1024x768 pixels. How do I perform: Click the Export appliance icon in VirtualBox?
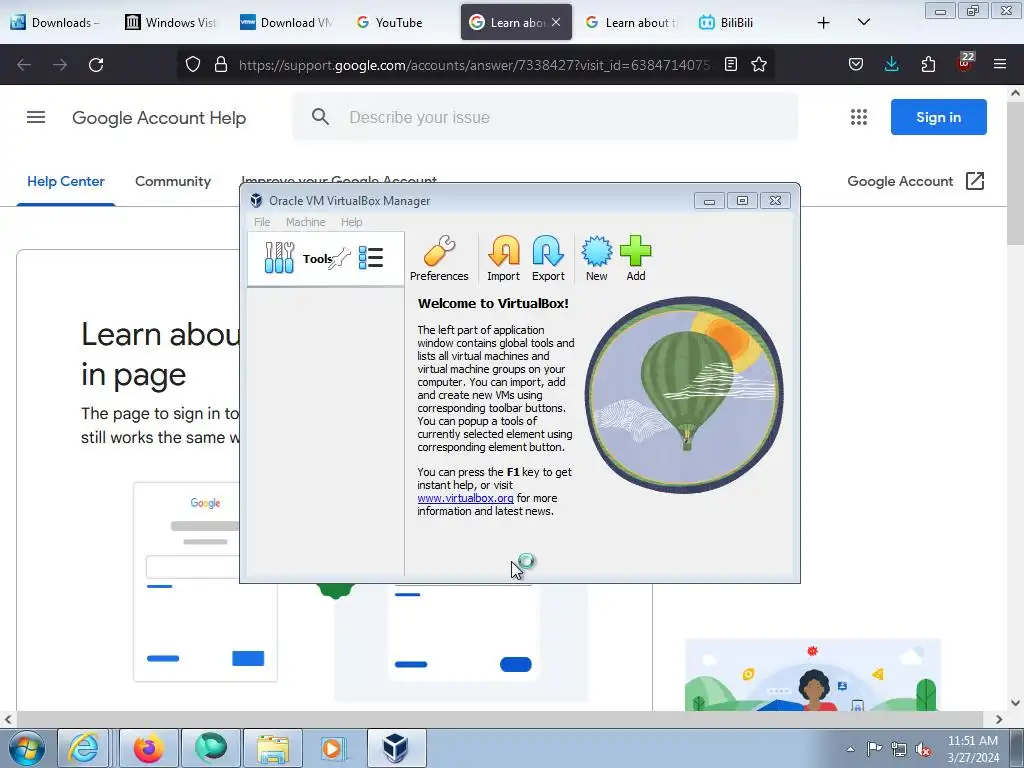[x=548, y=259]
